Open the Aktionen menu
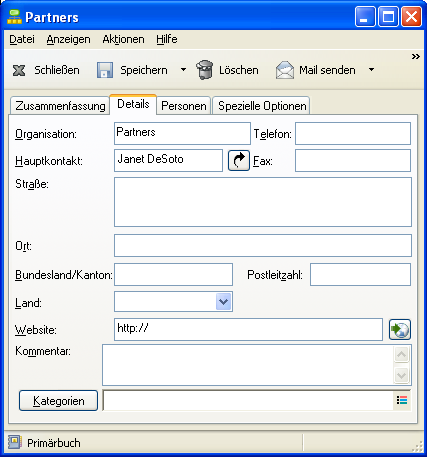Viewport: 427px width, 457px height. 123,39
